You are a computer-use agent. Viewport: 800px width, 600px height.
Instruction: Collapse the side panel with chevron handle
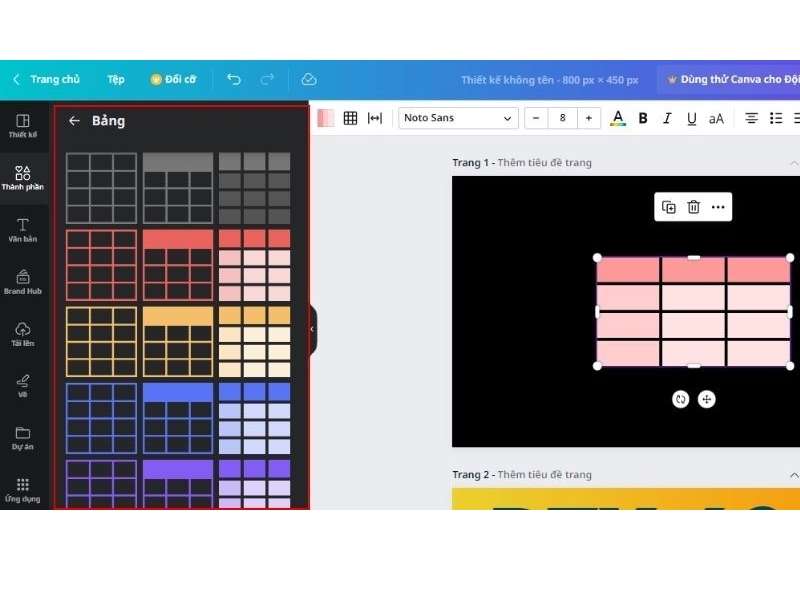[312, 329]
